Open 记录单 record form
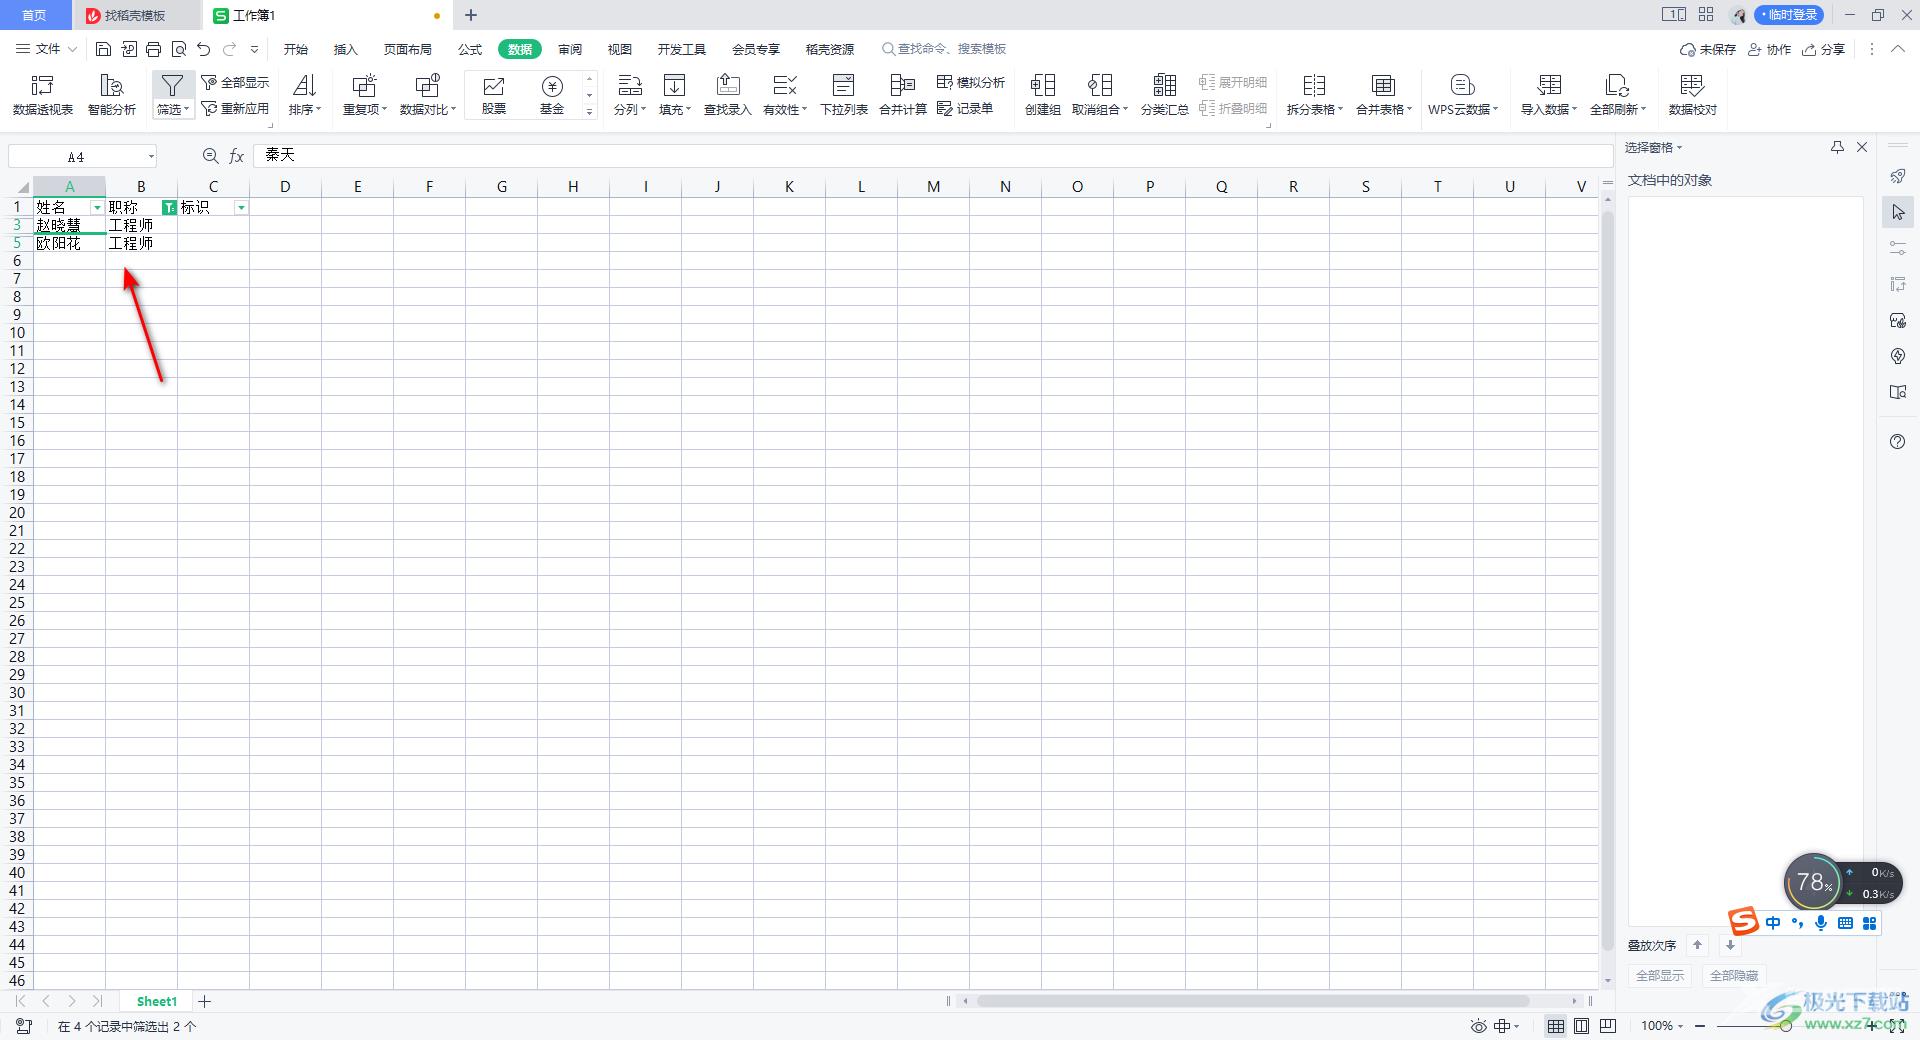The width and height of the screenshot is (1920, 1040). pyautogui.click(x=965, y=108)
